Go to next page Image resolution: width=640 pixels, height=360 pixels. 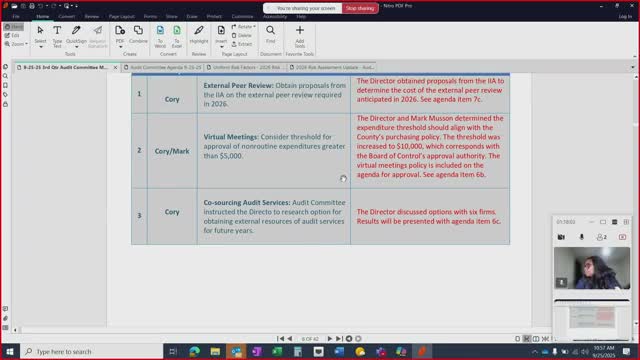tap(329, 338)
